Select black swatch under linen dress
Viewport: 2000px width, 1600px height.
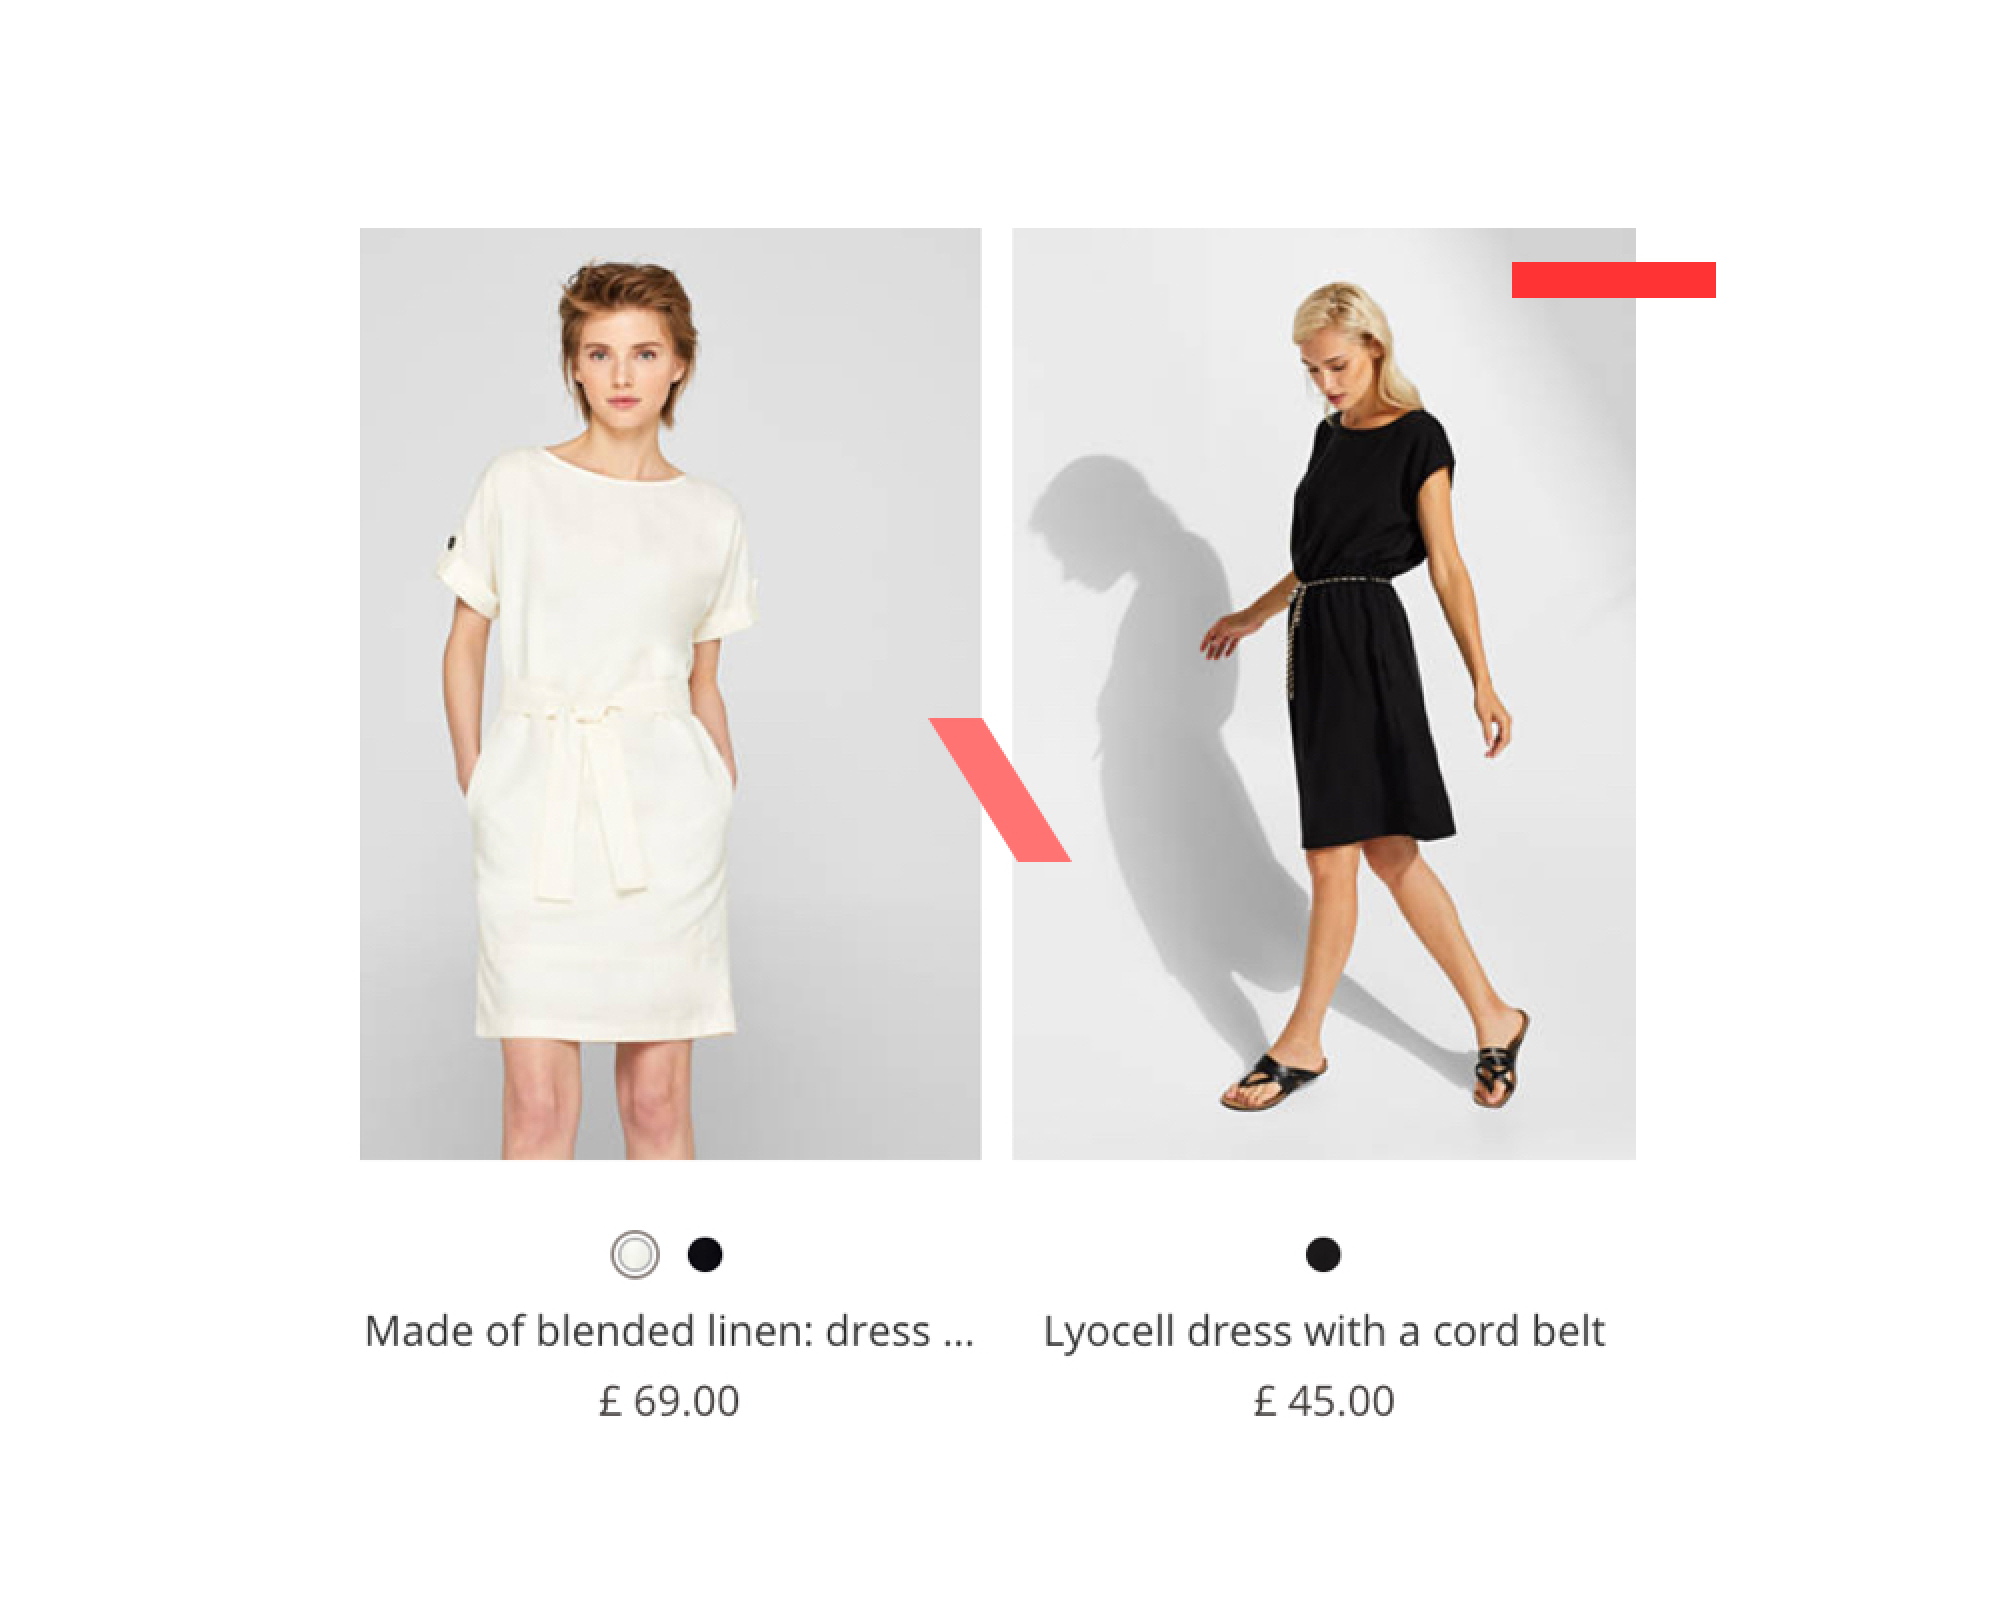(x=705, y=1254)
